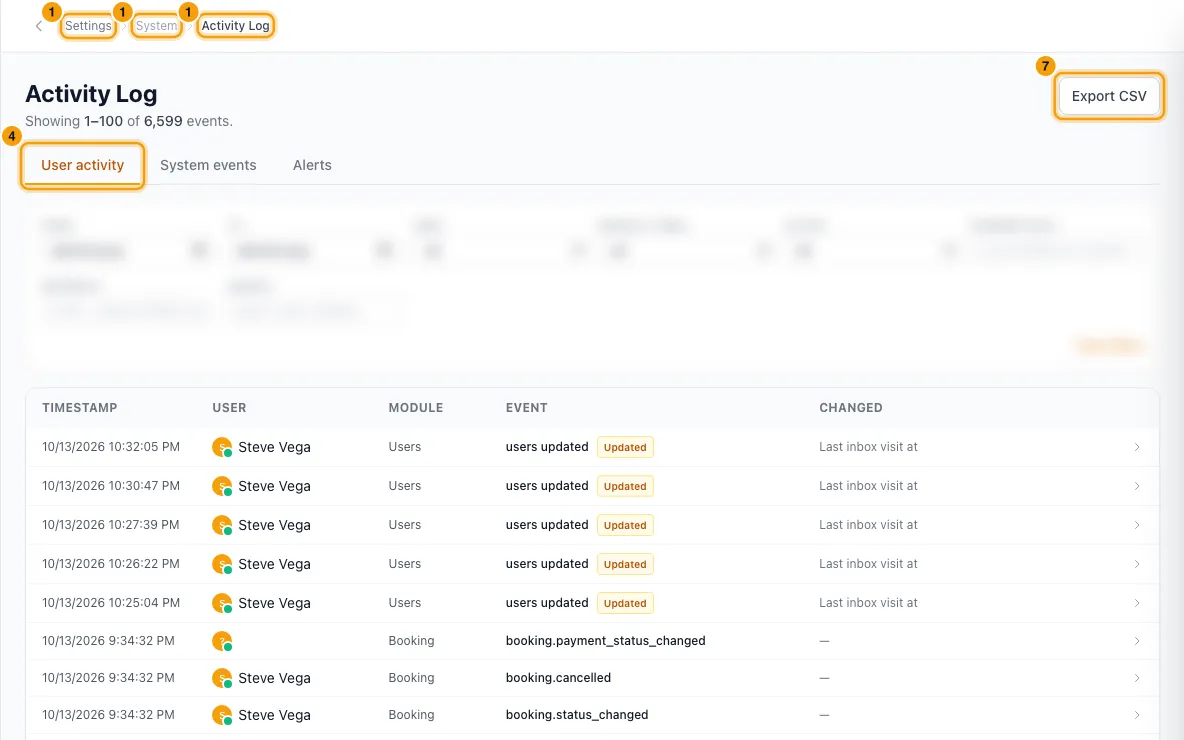Click Steve Vega's avatar in 10:27:39 PM row
1184x740 pixels.
tap(222, 525)
